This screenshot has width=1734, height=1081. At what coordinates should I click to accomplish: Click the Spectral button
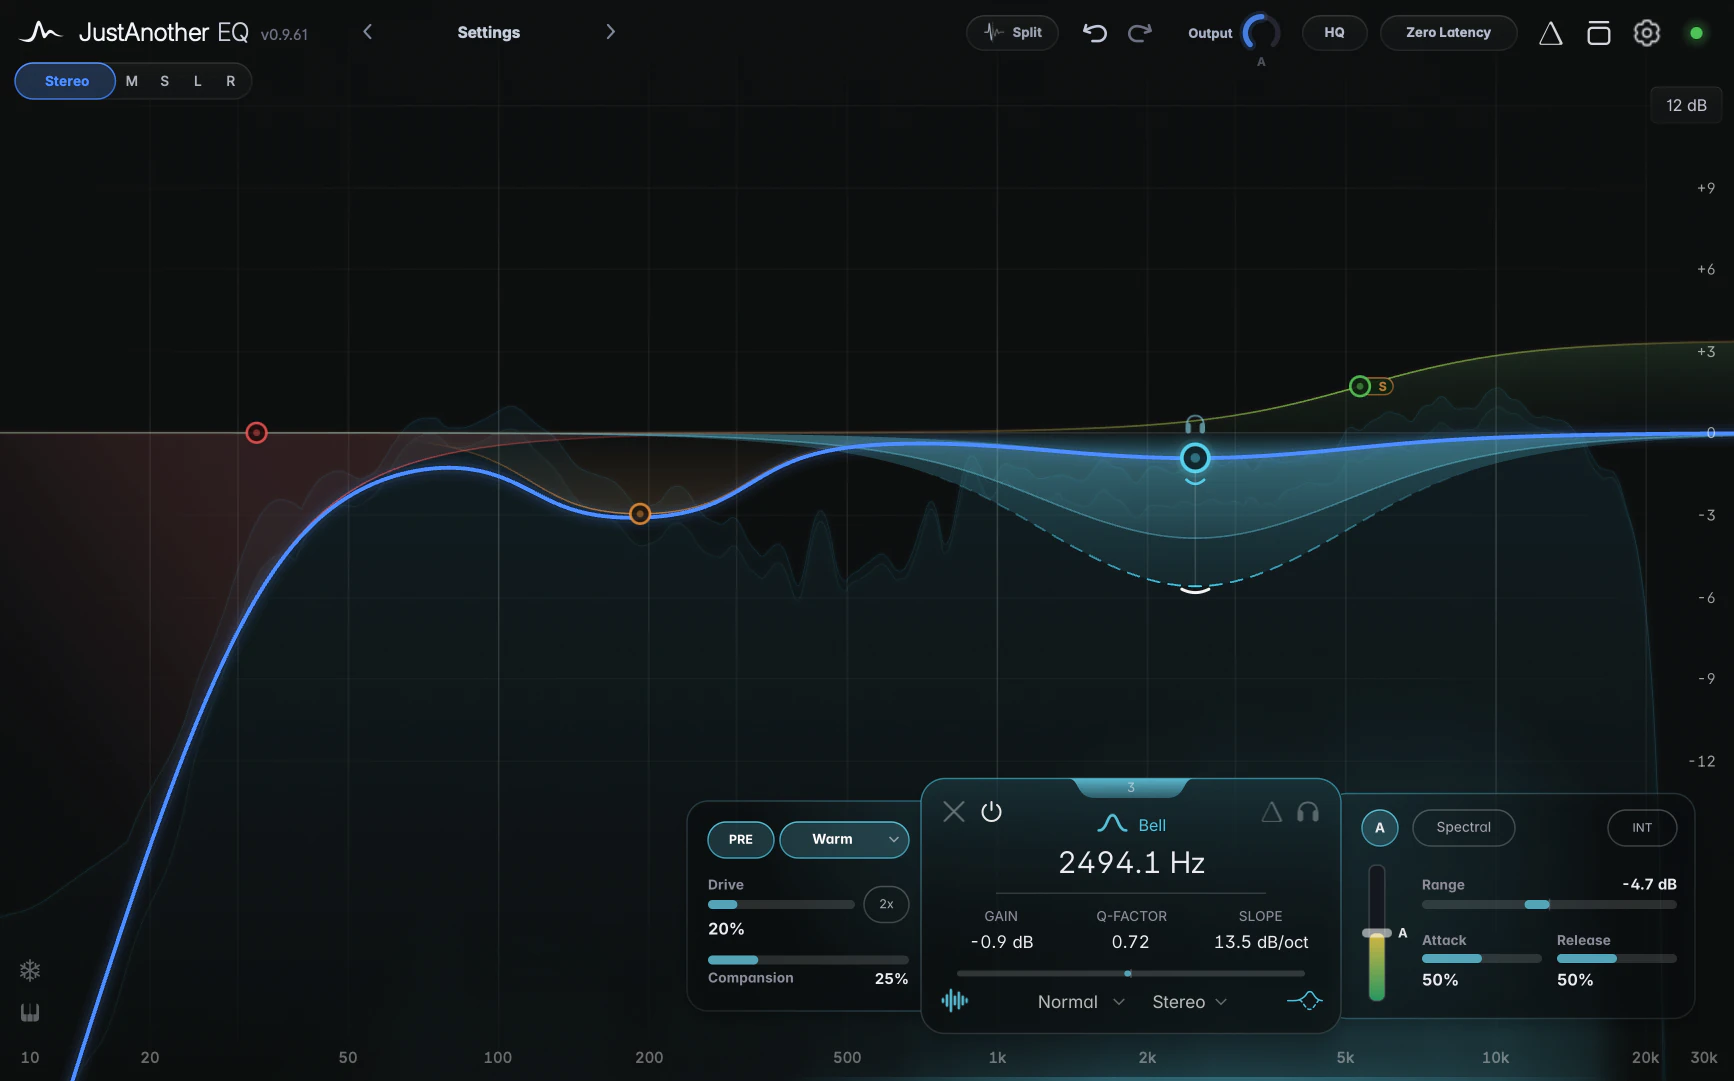(x=1463, y=827)
